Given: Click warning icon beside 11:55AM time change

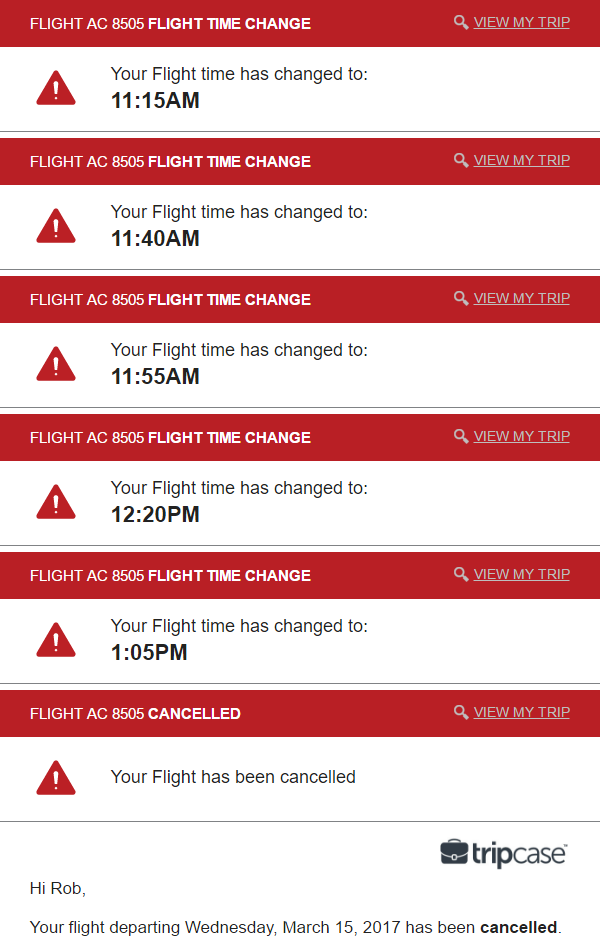Looking at the screenshot, I should coord(56,365).
